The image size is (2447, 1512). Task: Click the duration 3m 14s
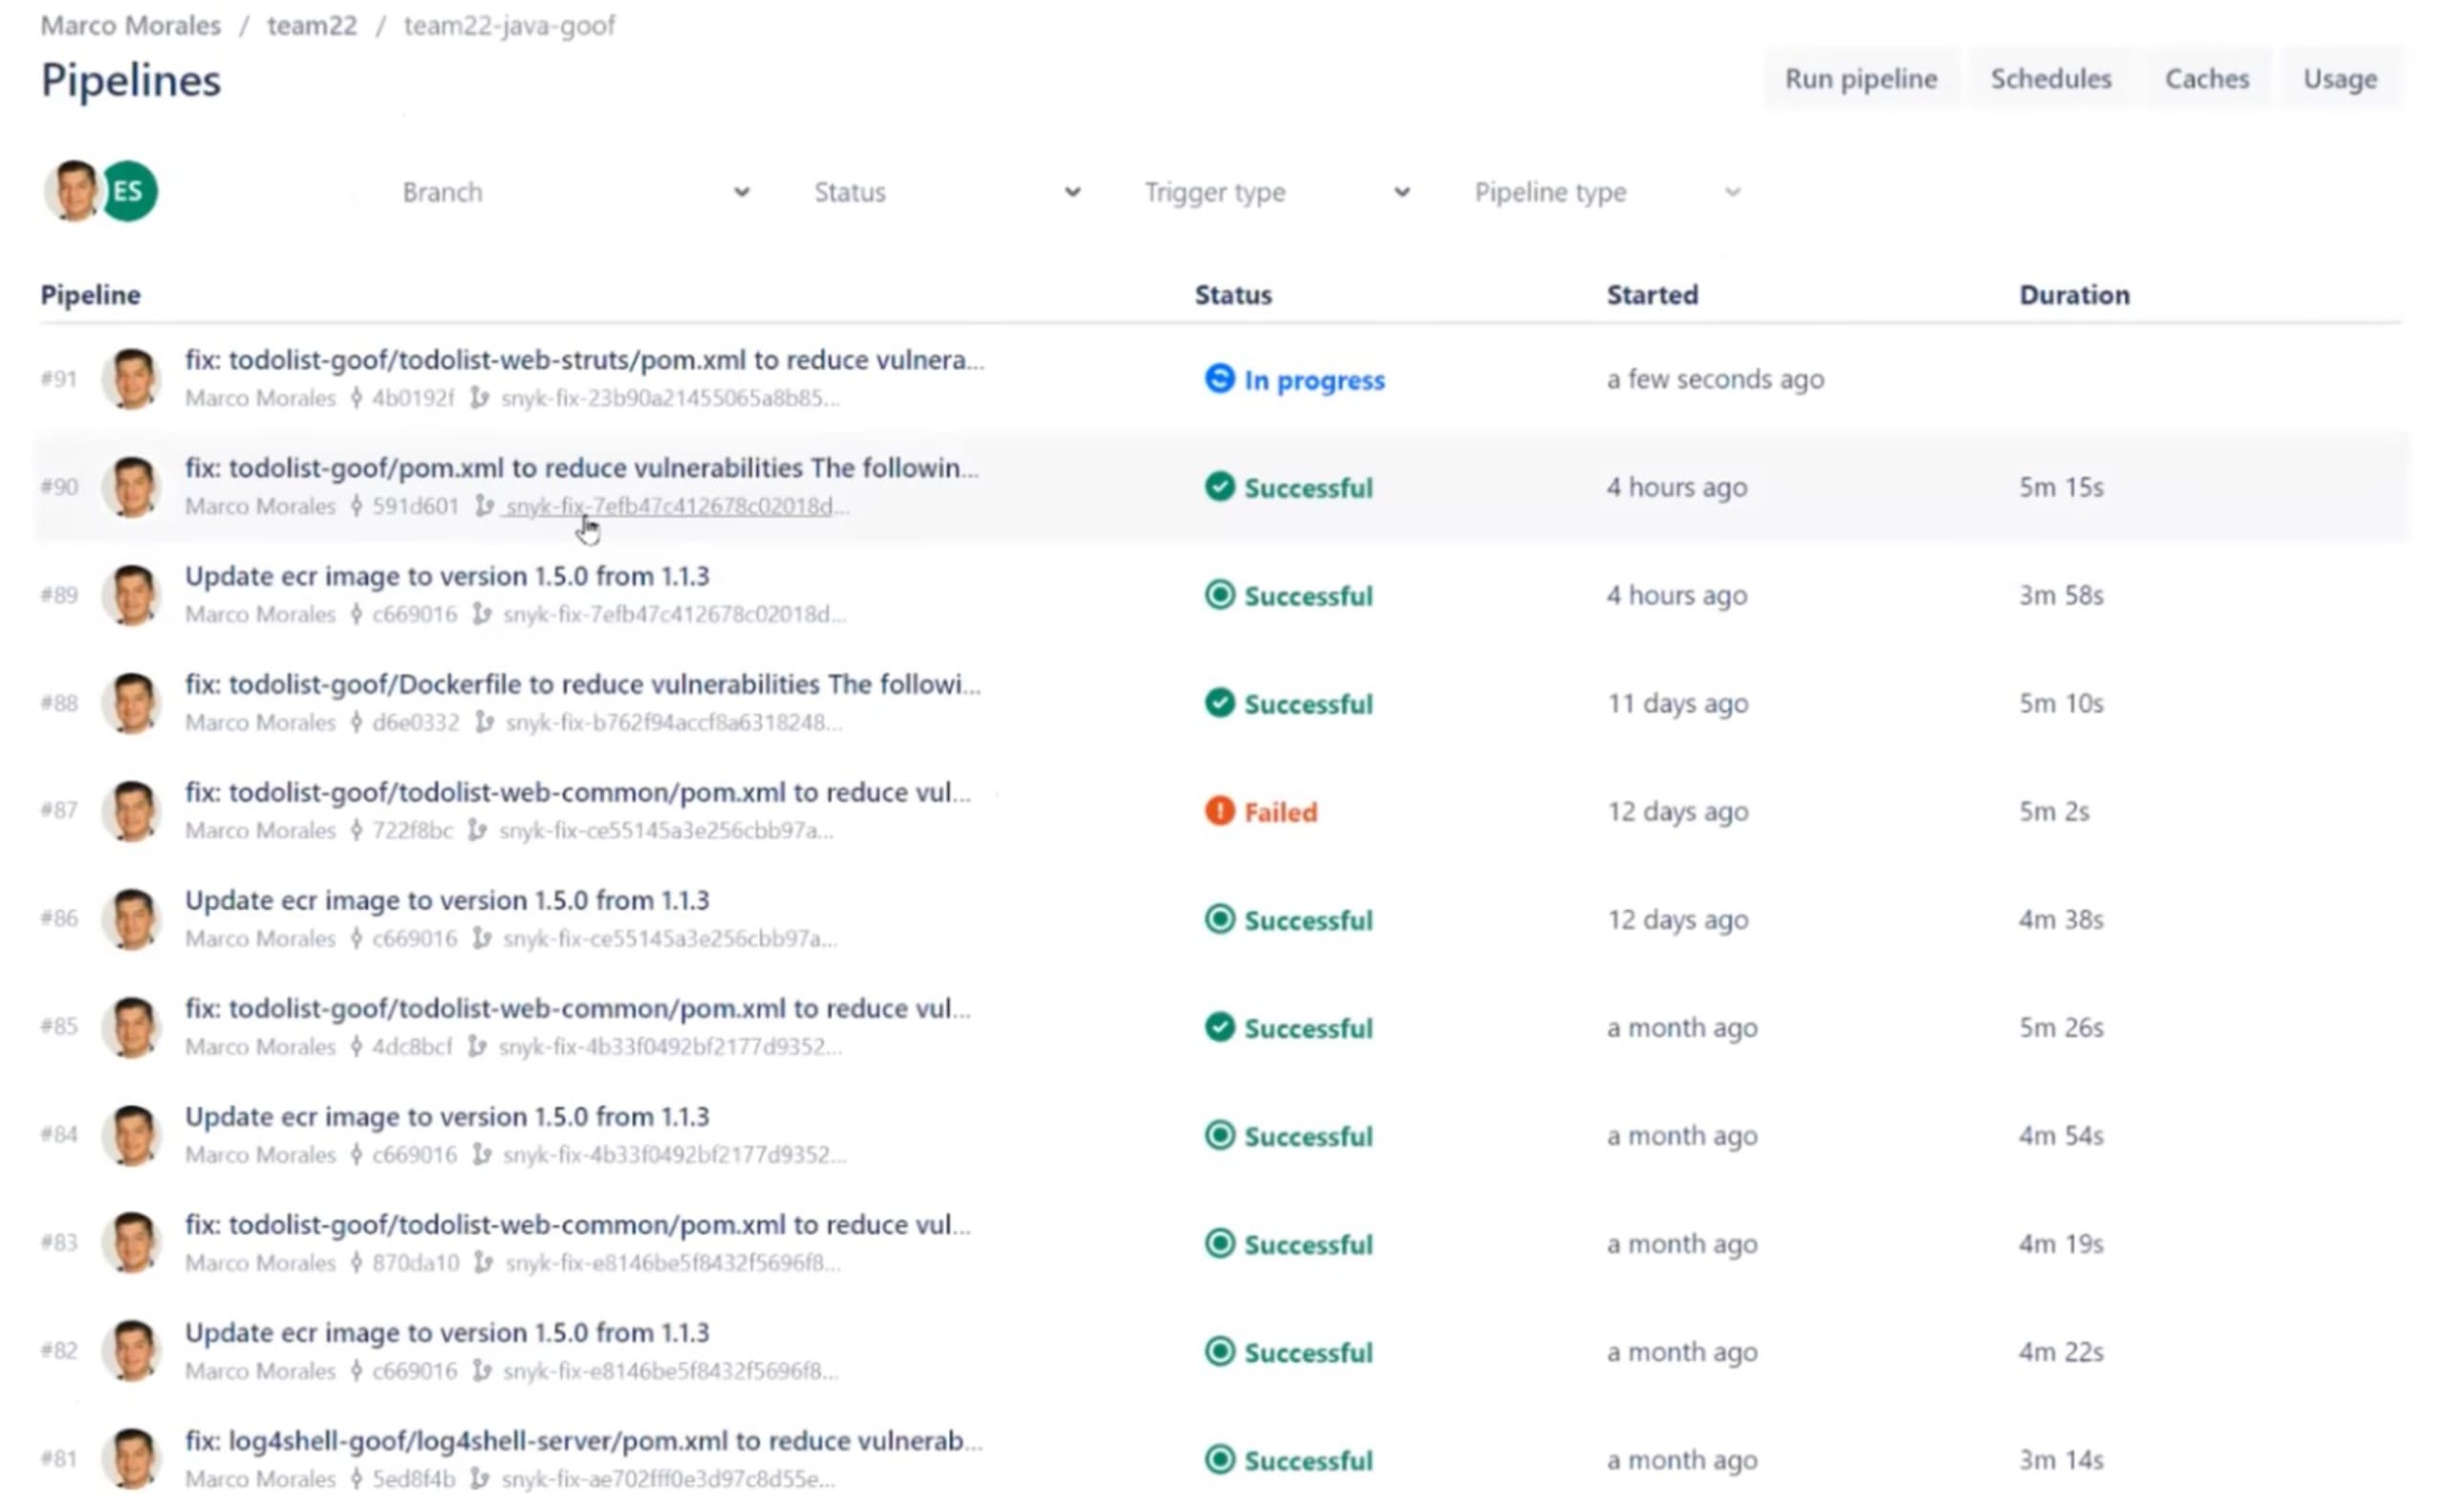point(2060,1459)
